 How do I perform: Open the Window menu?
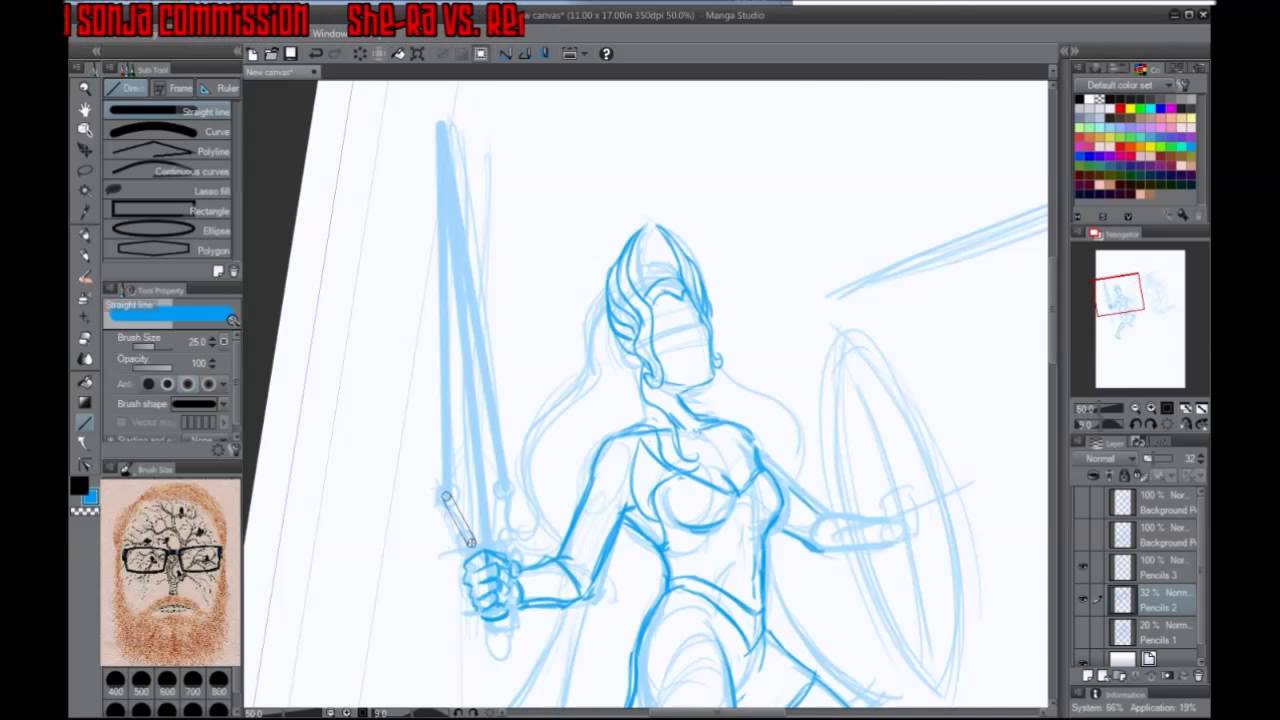click(x=329, y=34)
